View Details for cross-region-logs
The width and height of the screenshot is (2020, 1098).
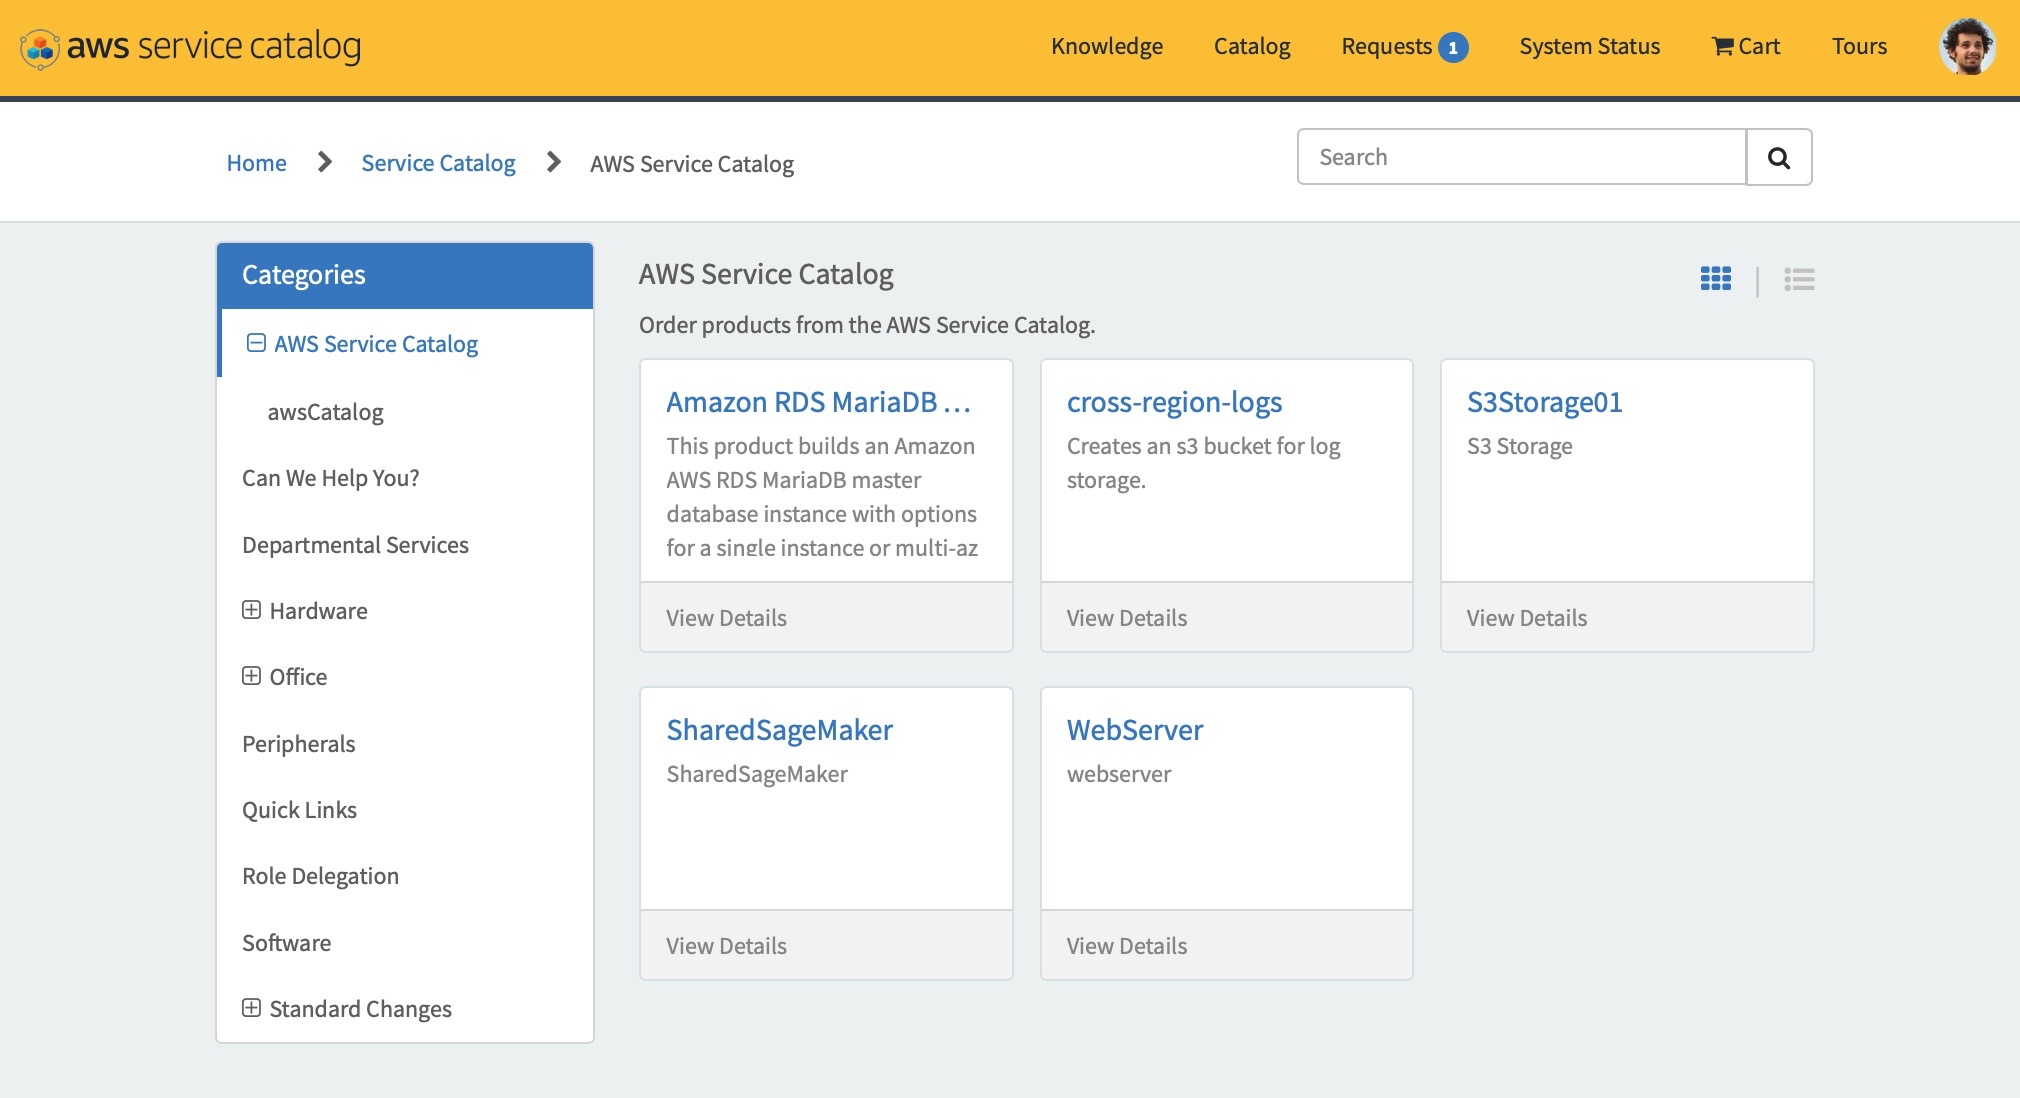point(1127,618)
